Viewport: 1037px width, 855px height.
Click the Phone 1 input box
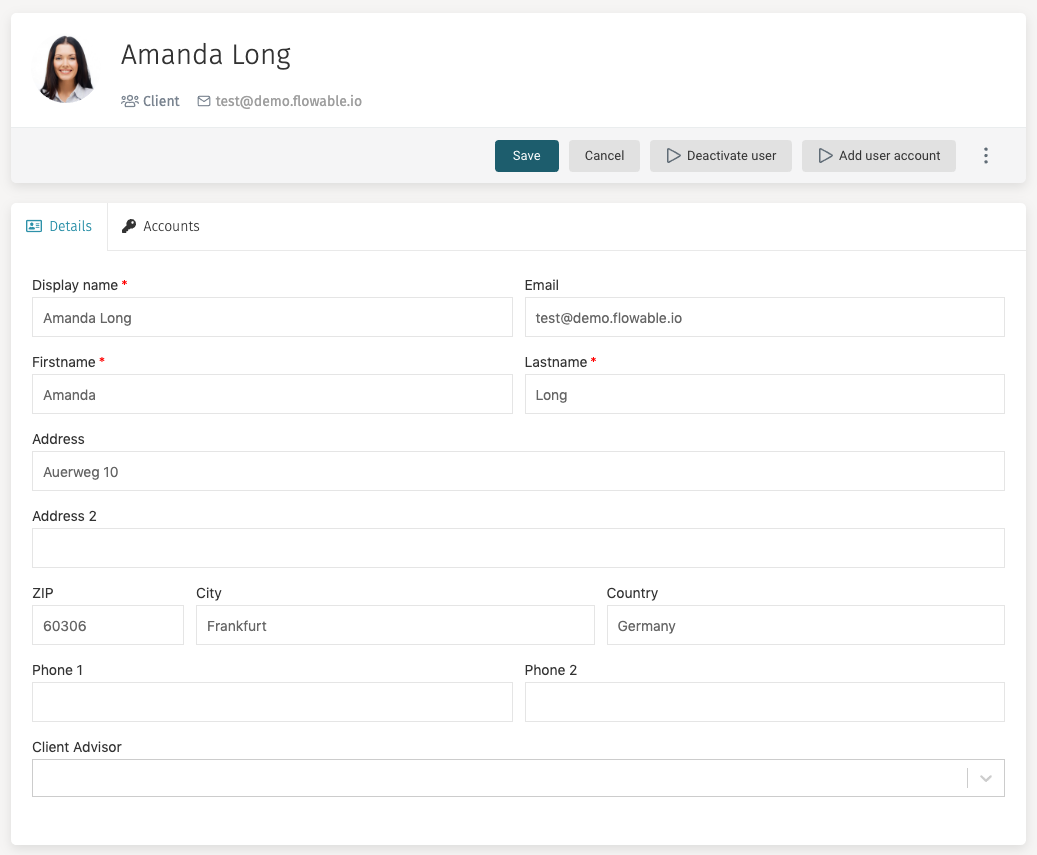272,702
